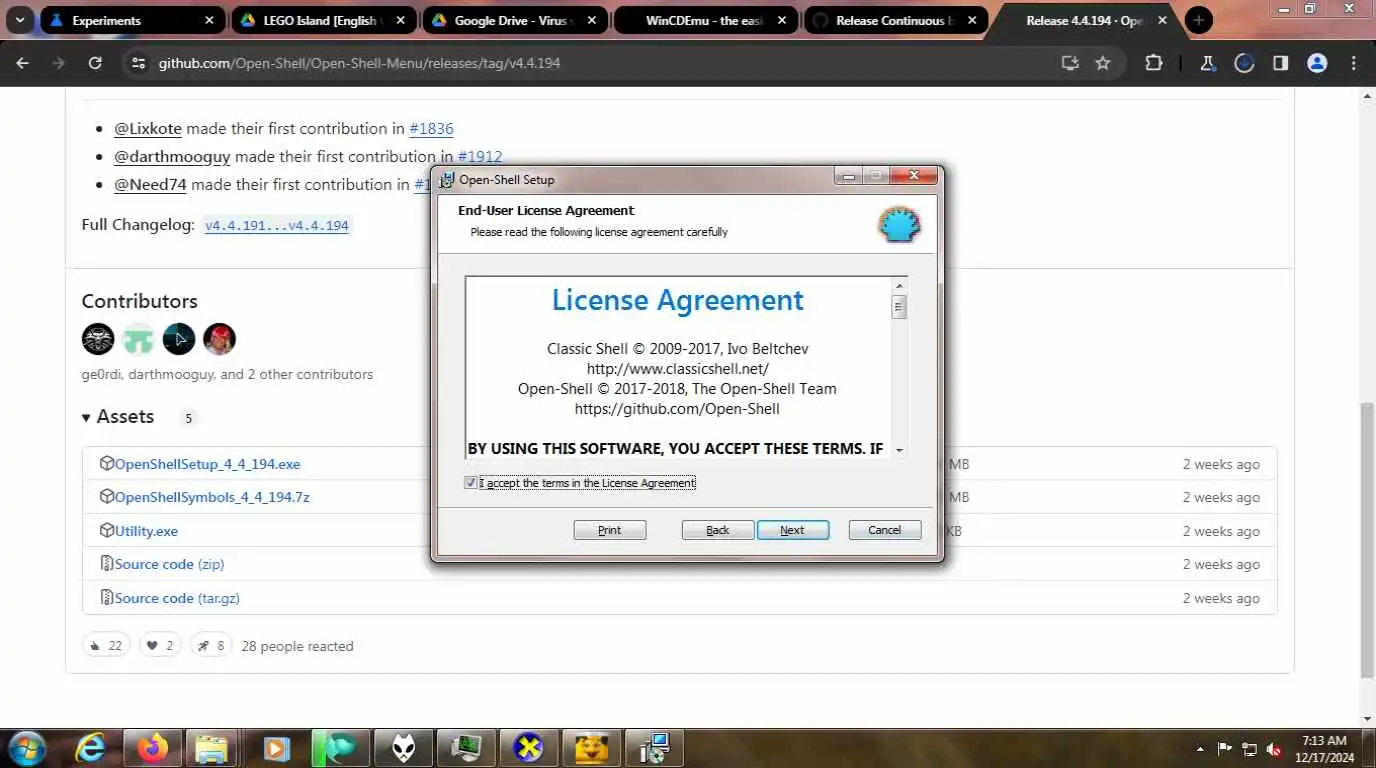Close the Experiments tab
Viewport: 1376px width, 768px height.
pyautogui.click(x=209, y=20)
